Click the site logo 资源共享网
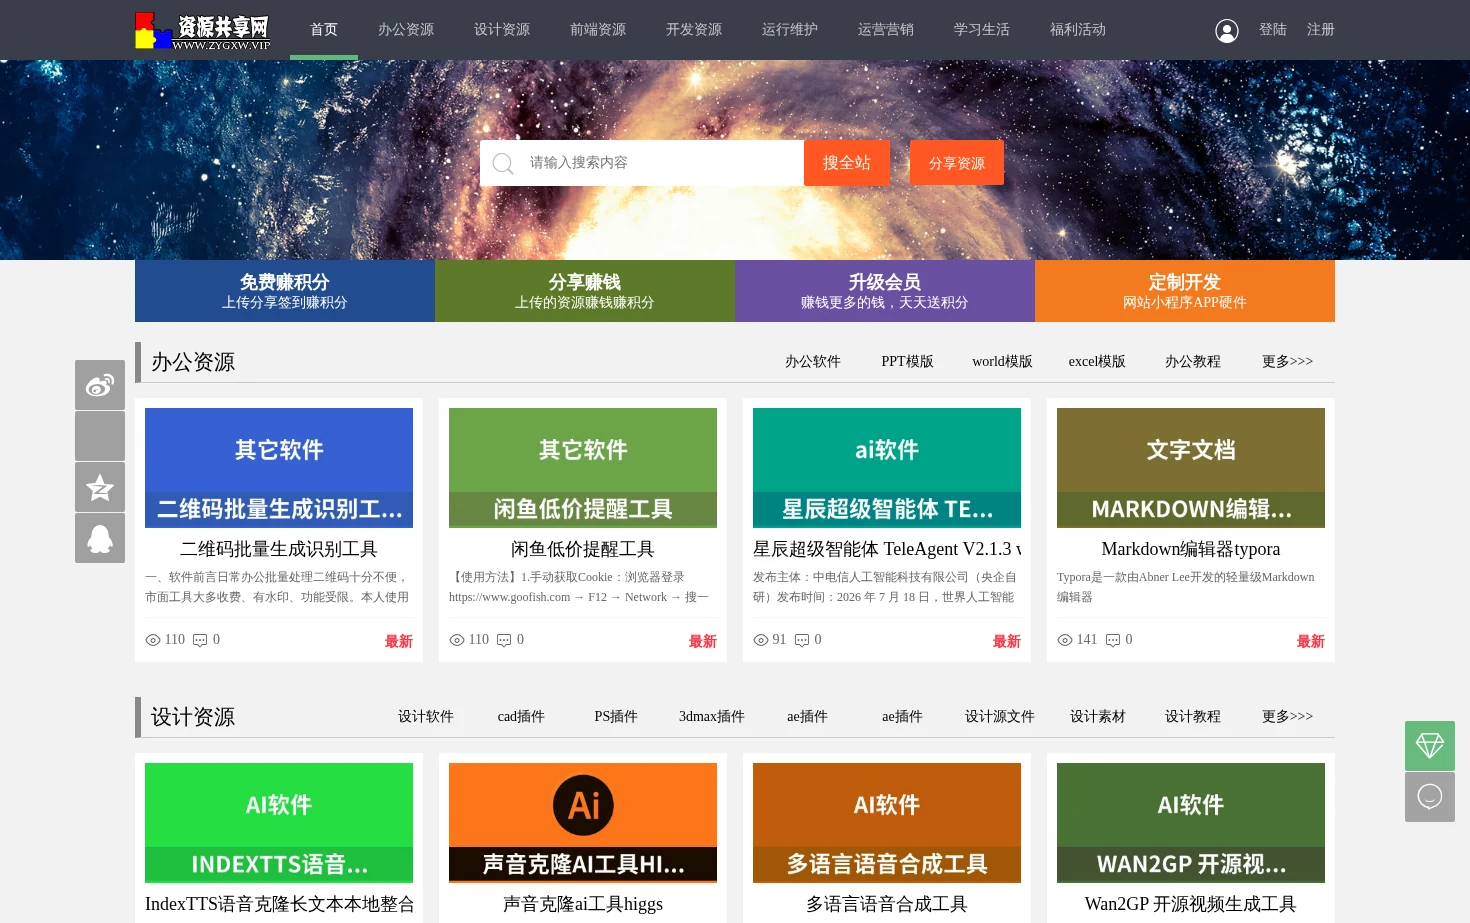This screenshot has height=923, width=1470. point(203,31)
